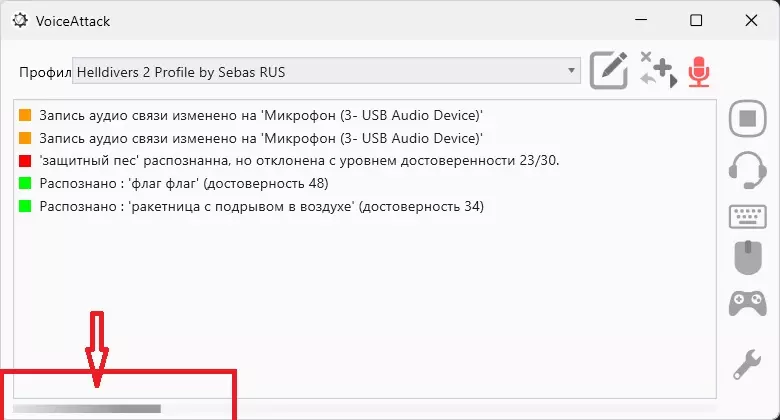Open the edit profile editor

point(609,70)
